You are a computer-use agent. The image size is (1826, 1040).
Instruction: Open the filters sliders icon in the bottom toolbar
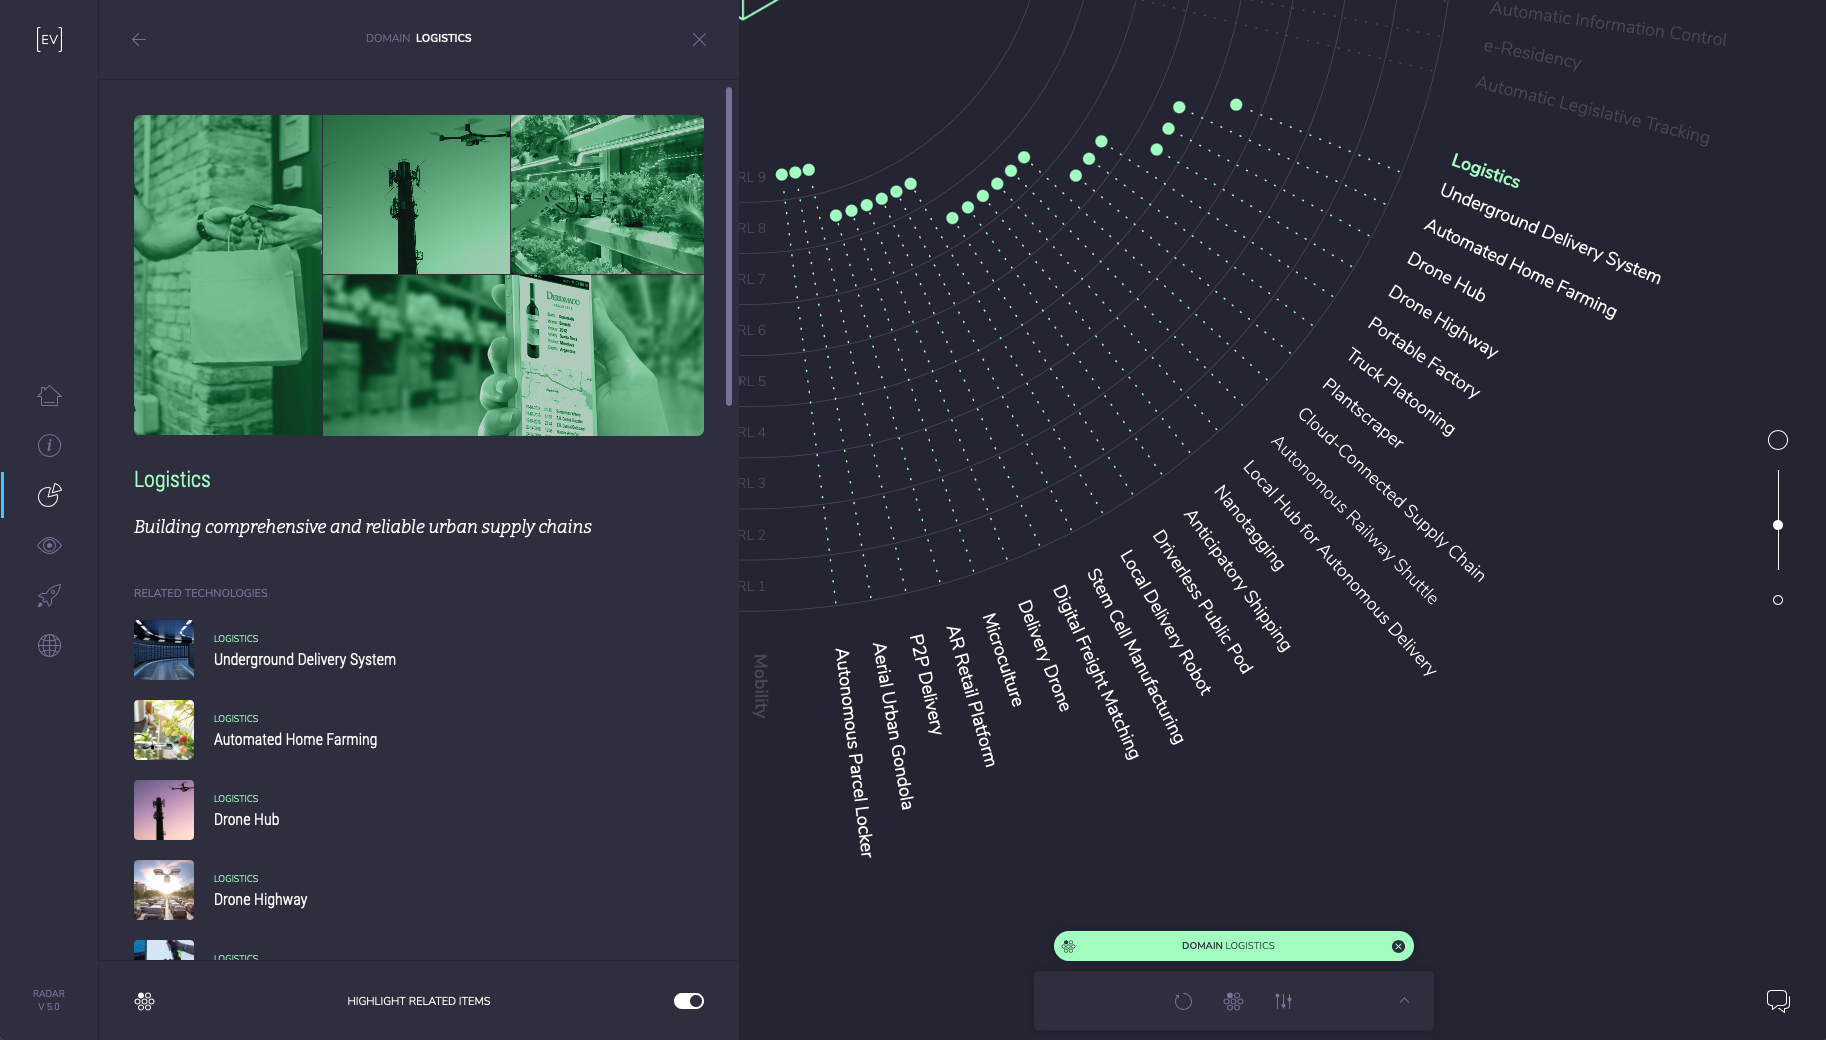1285,1000
